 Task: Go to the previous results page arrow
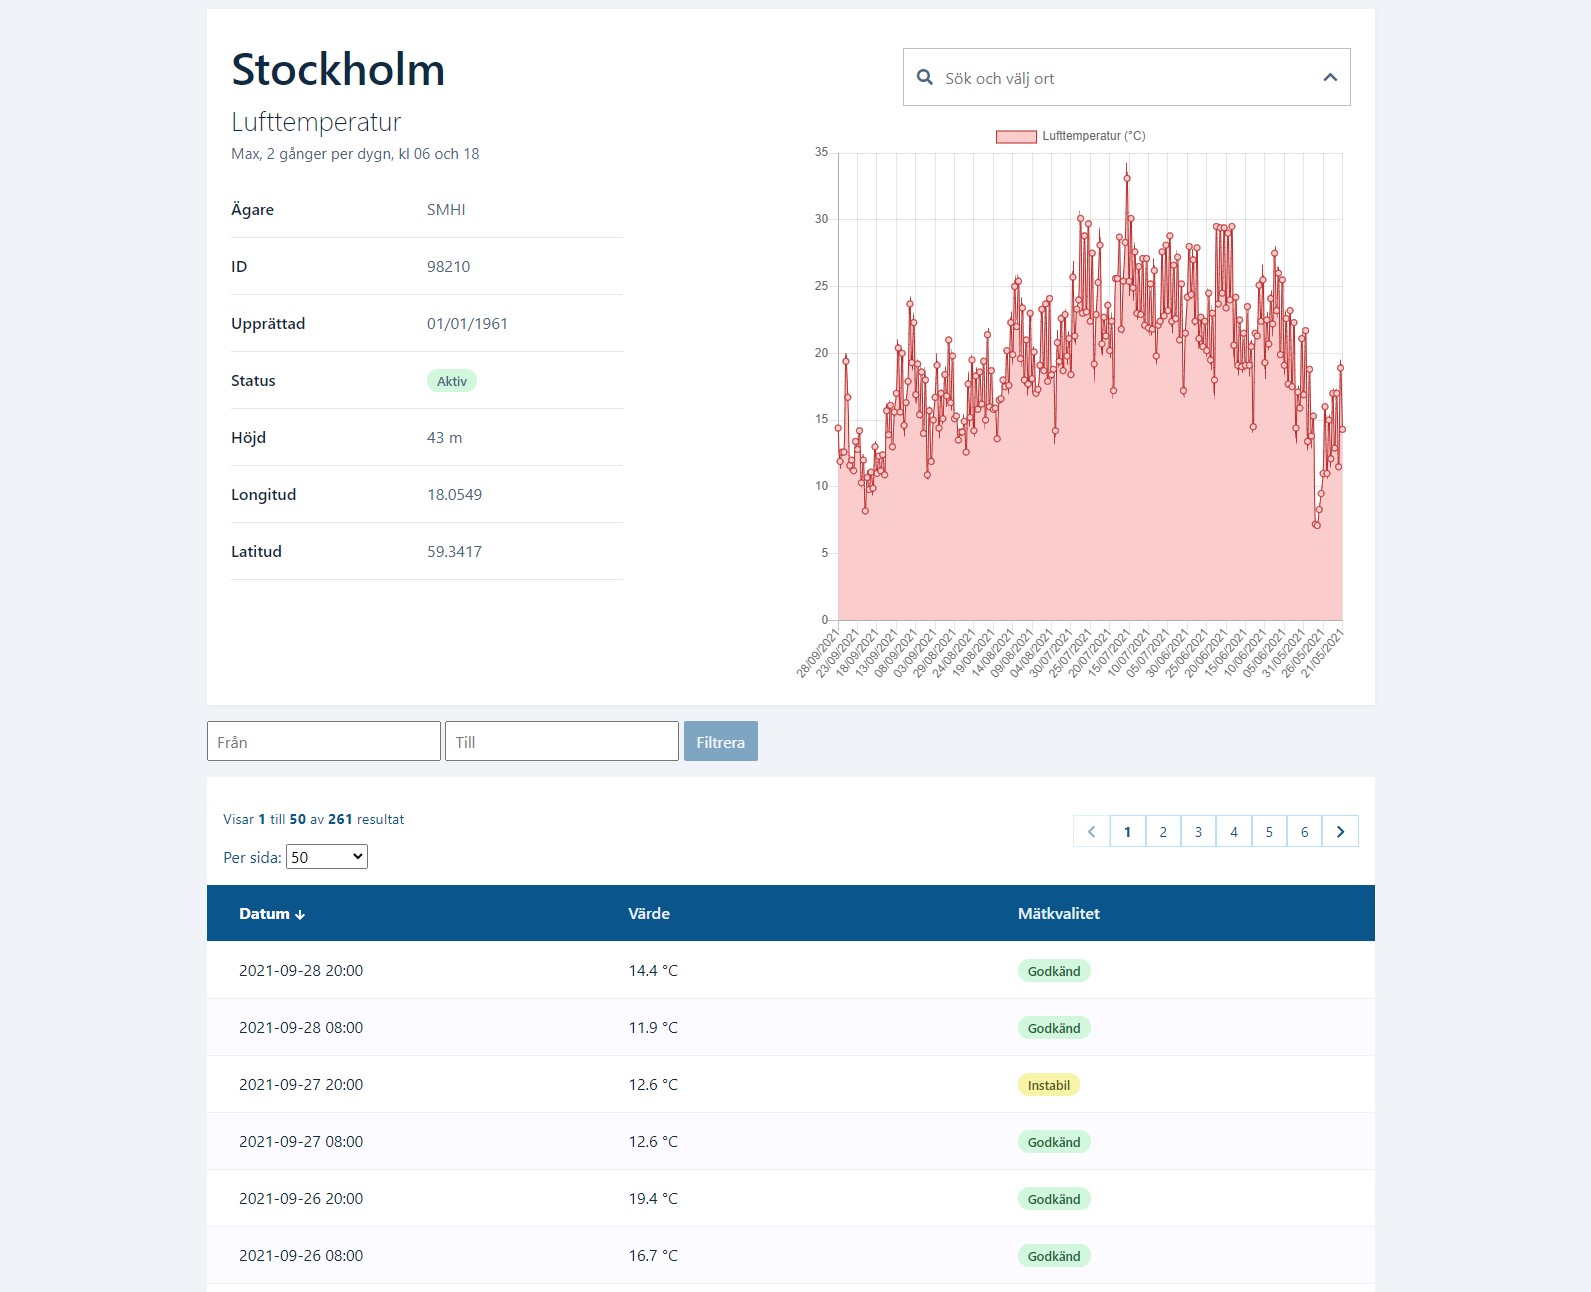[1091, 831]
